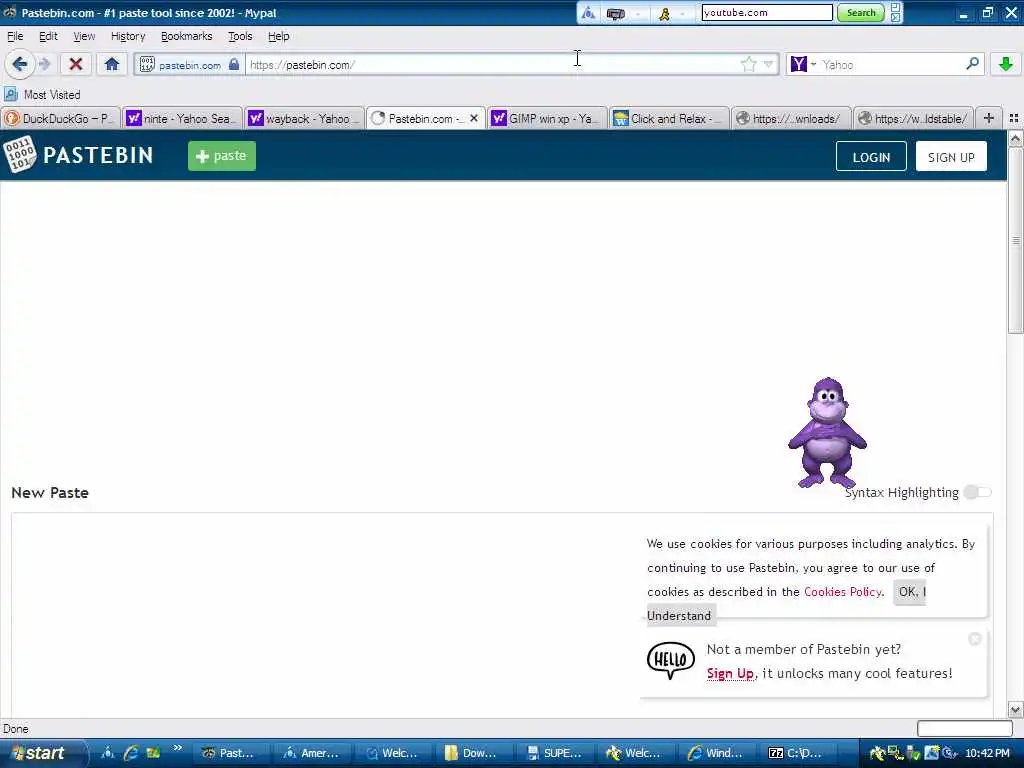Open the Tools menu
Image resolution: width=1024 pixels, height=768 pixels.
(x=240, y=36)
